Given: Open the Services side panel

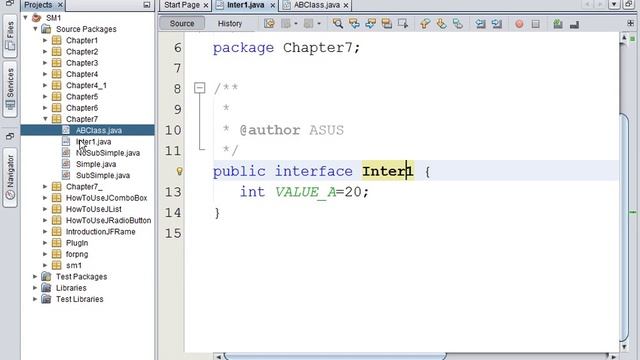Looking at the screenshot, I should pos(10,89).
